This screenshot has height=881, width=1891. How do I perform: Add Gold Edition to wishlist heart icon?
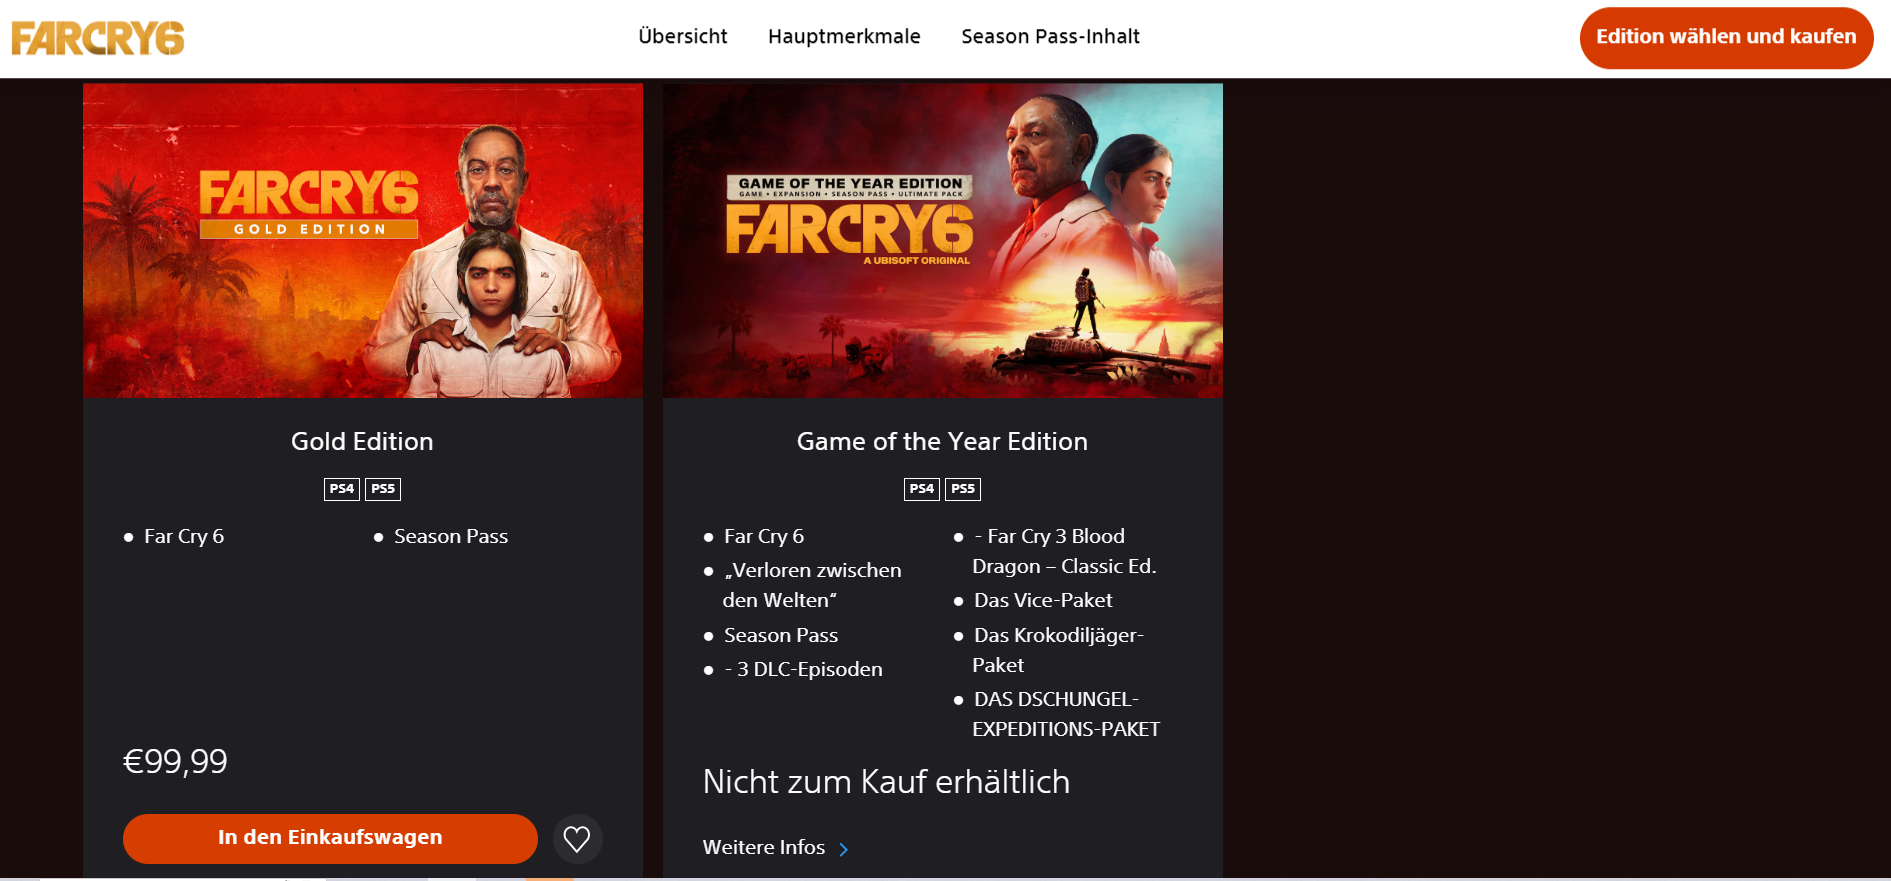tap(577, 839)
